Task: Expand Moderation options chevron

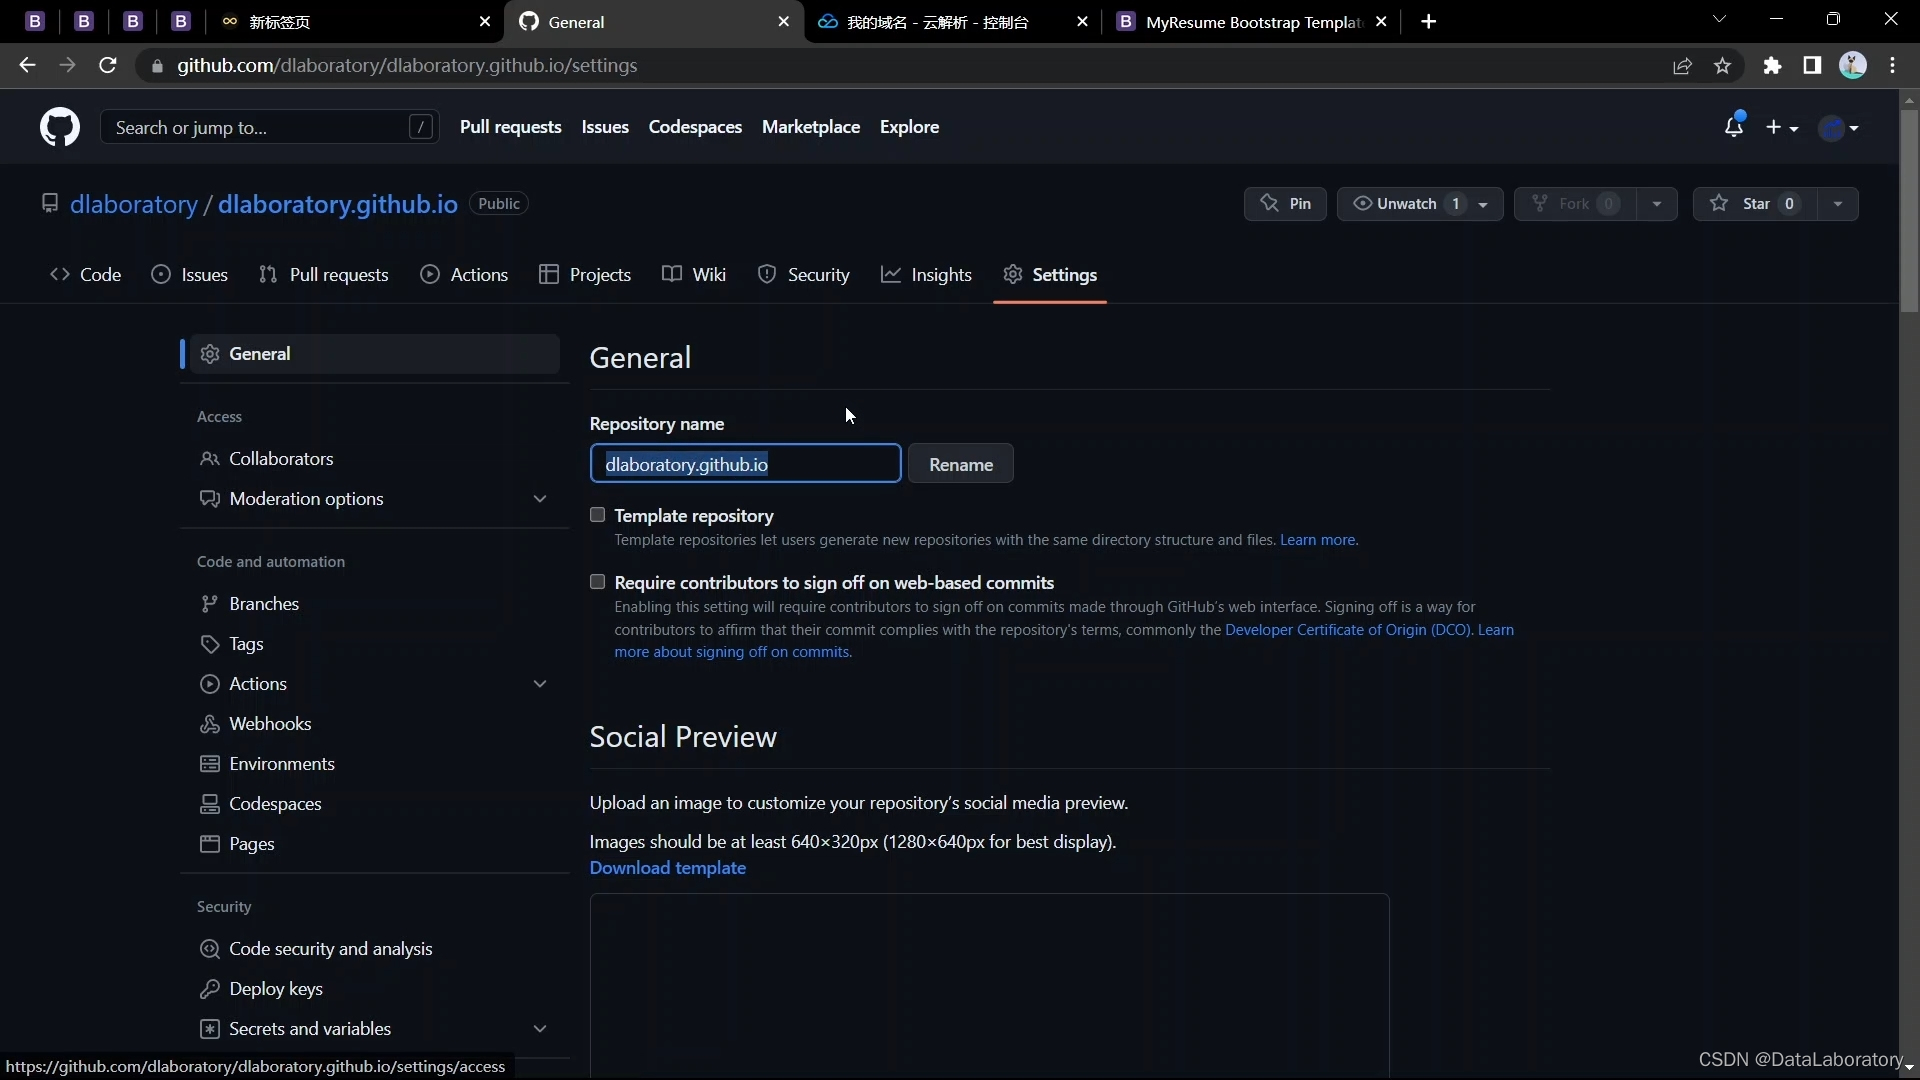Action: point(540,499)
